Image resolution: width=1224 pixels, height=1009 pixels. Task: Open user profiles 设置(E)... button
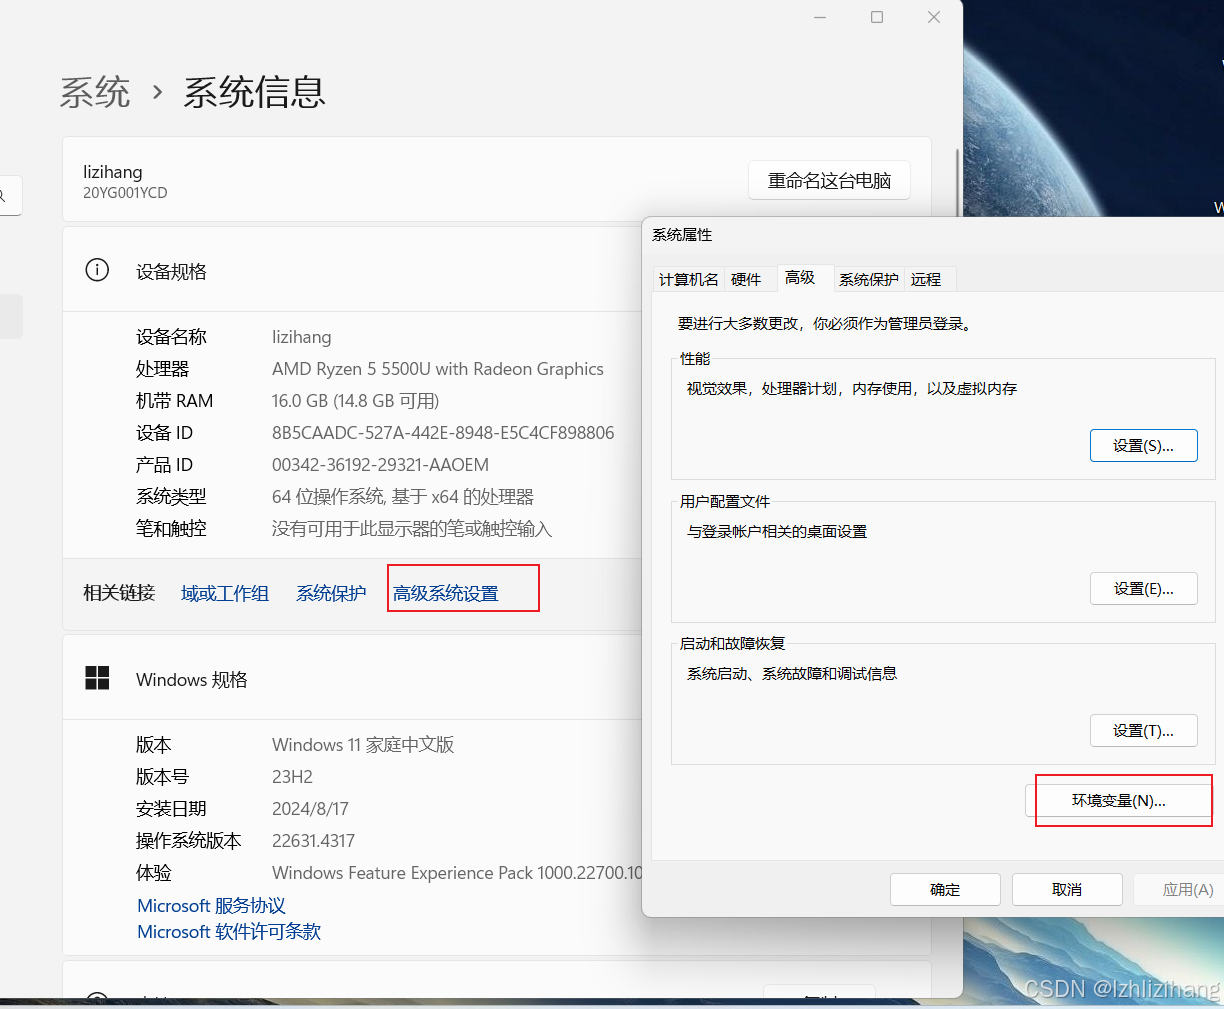tap(1143, 588)
